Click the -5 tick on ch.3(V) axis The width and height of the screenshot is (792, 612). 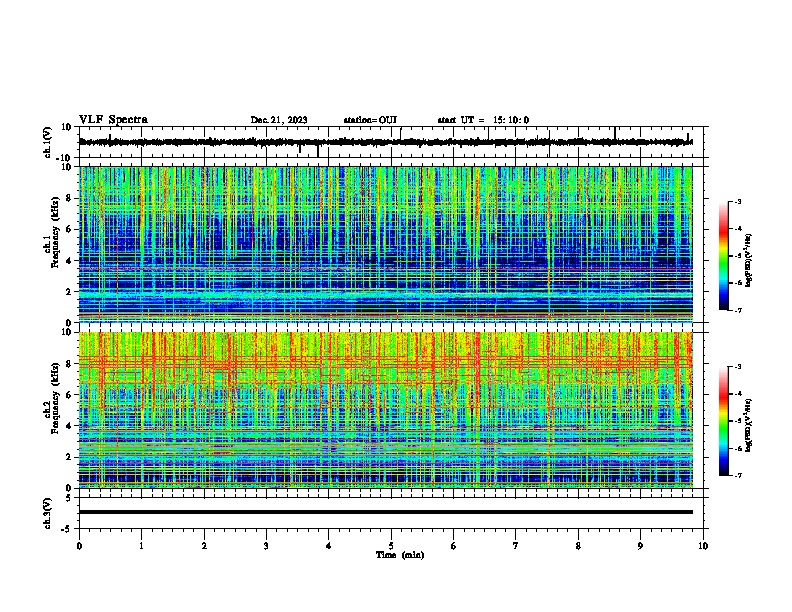tap(67, 529)
